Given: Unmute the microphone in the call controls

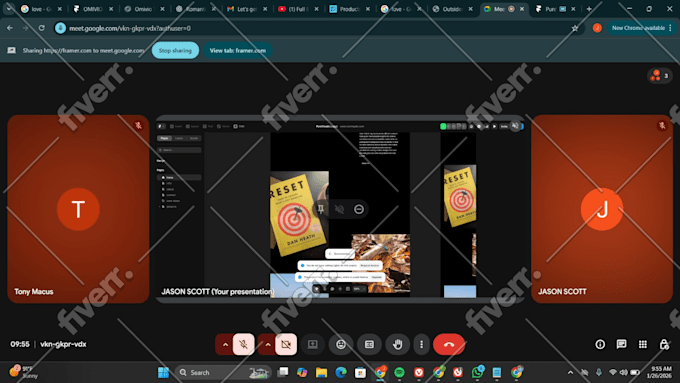Looking at the screenshot, I should [x=244, y=344].
